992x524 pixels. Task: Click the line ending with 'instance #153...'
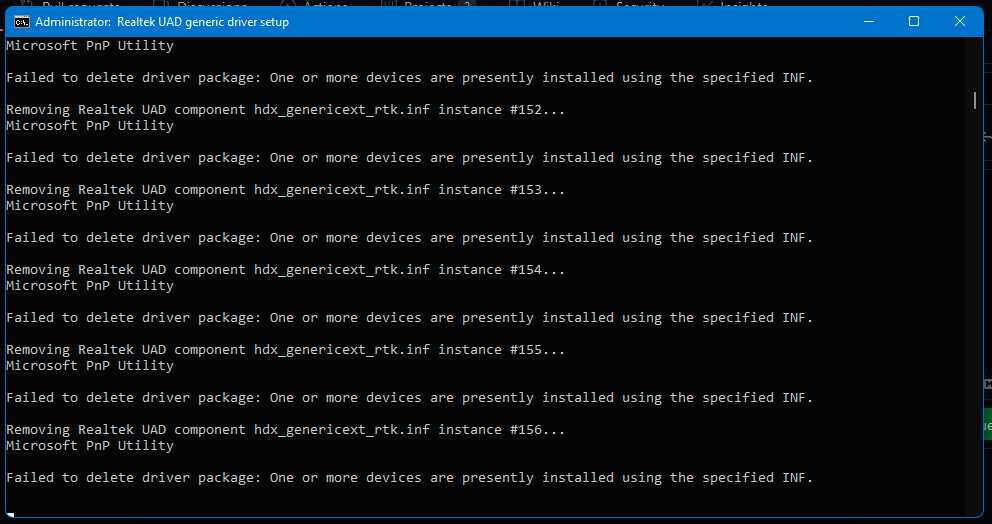(285, 190)
